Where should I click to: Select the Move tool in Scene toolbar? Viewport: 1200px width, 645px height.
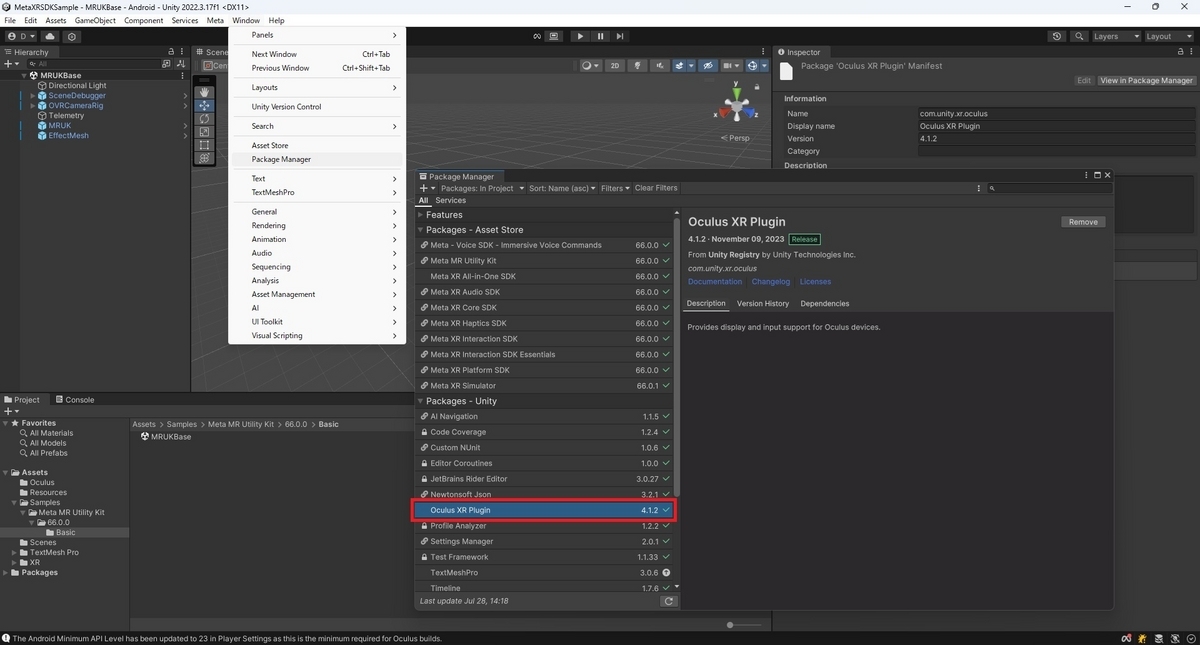coord(204,105)
